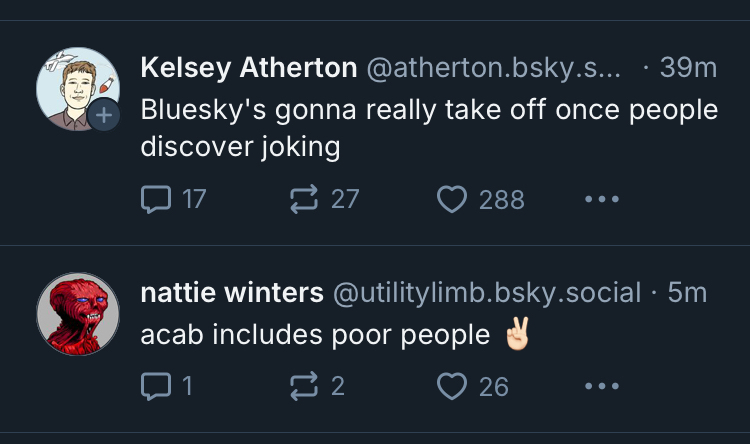Open repost options on Kelsey Atherton's post

click(301, 199)
